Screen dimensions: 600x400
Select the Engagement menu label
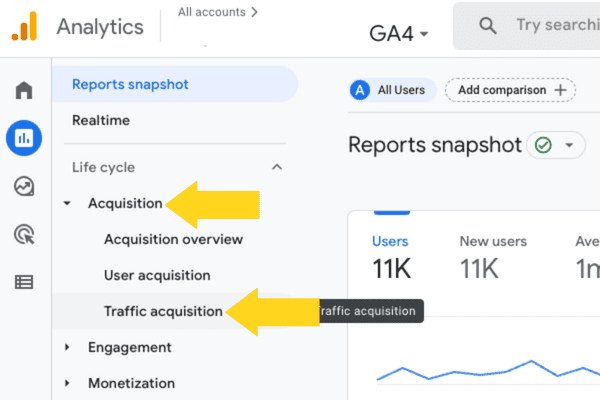click(x=130, y=347)
